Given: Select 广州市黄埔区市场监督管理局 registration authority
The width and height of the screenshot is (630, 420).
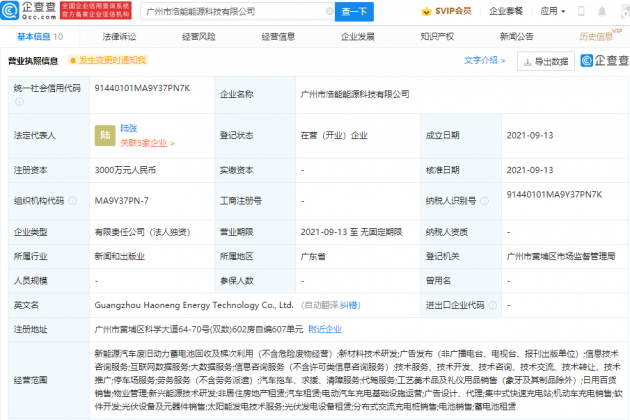Looking at the screenshot, I should coord(560,256).
